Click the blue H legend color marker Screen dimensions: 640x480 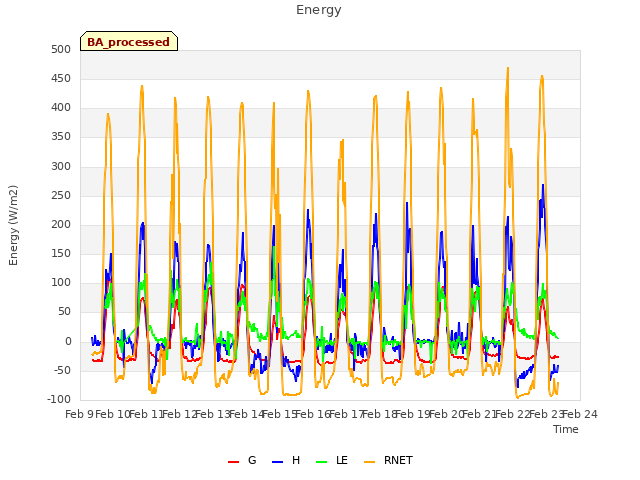point(277,462)
